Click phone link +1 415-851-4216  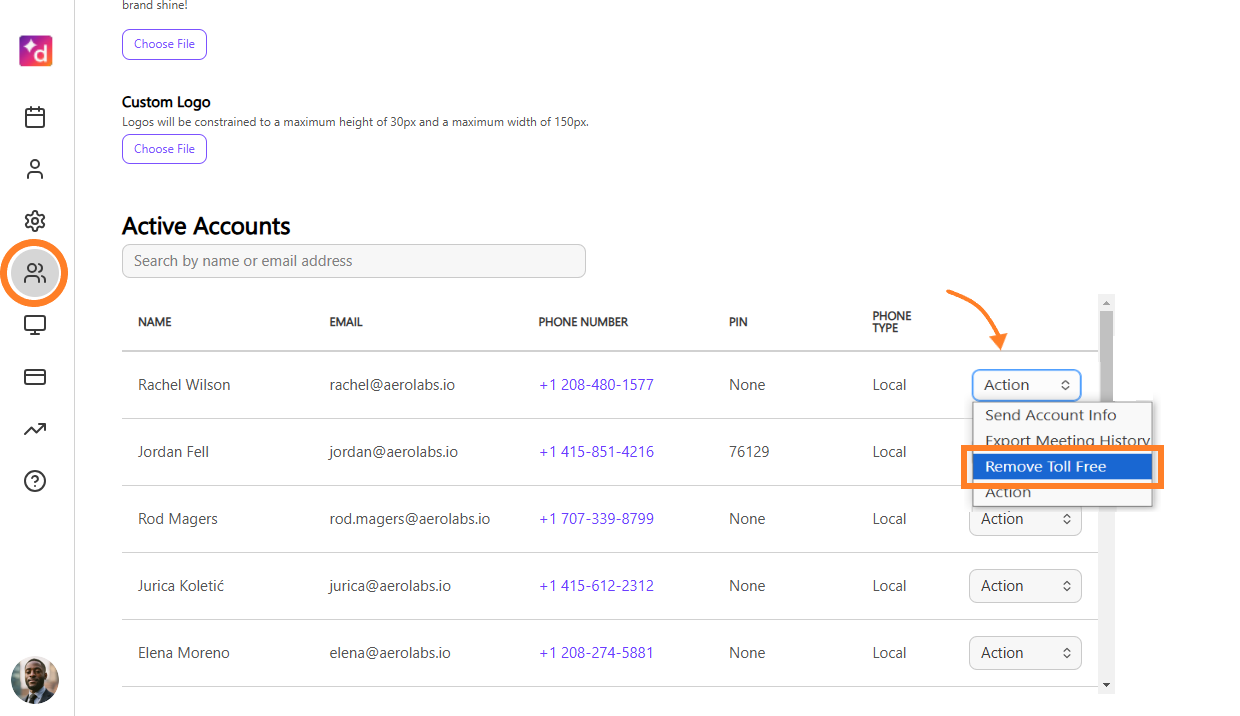click(596, 452)
